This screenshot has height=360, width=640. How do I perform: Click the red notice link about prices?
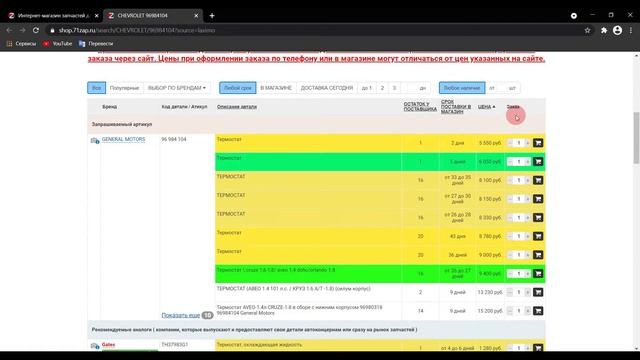[316, 58]
